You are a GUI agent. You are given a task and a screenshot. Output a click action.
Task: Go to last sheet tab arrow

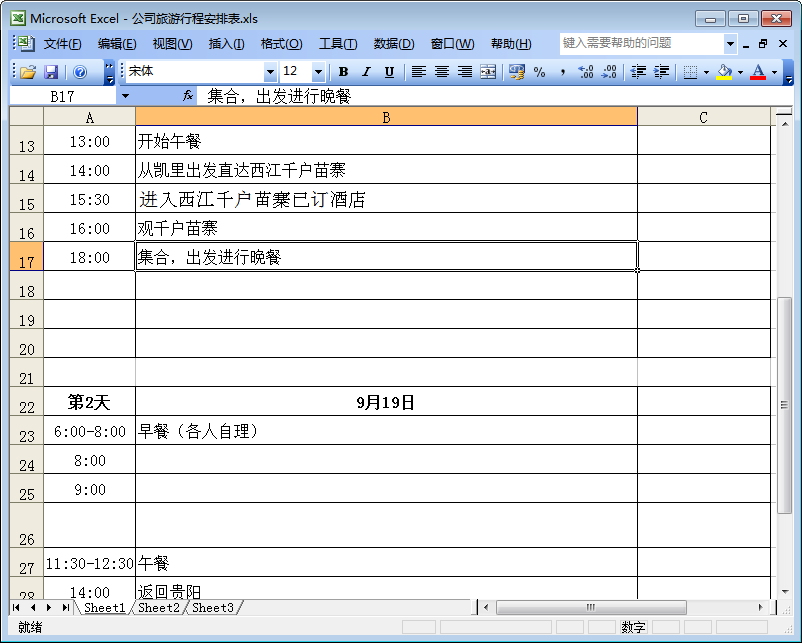click(x=65, y=608)
